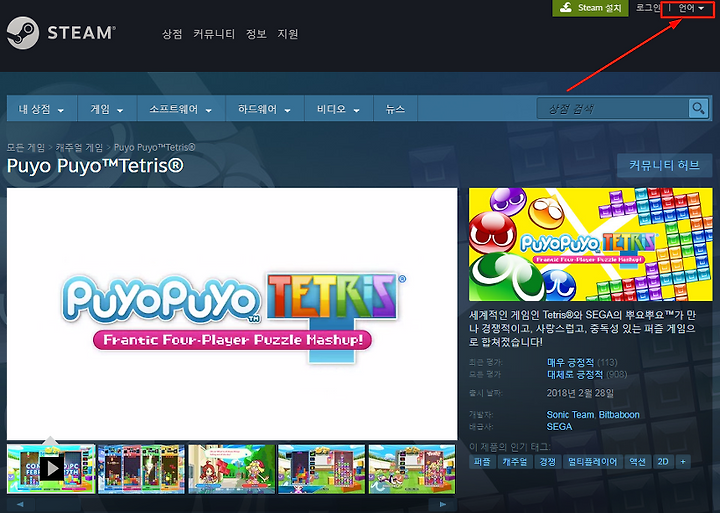Click the store search magnifier icon
The height and width of the screenshot is (513, 720).
click(698, 109)
